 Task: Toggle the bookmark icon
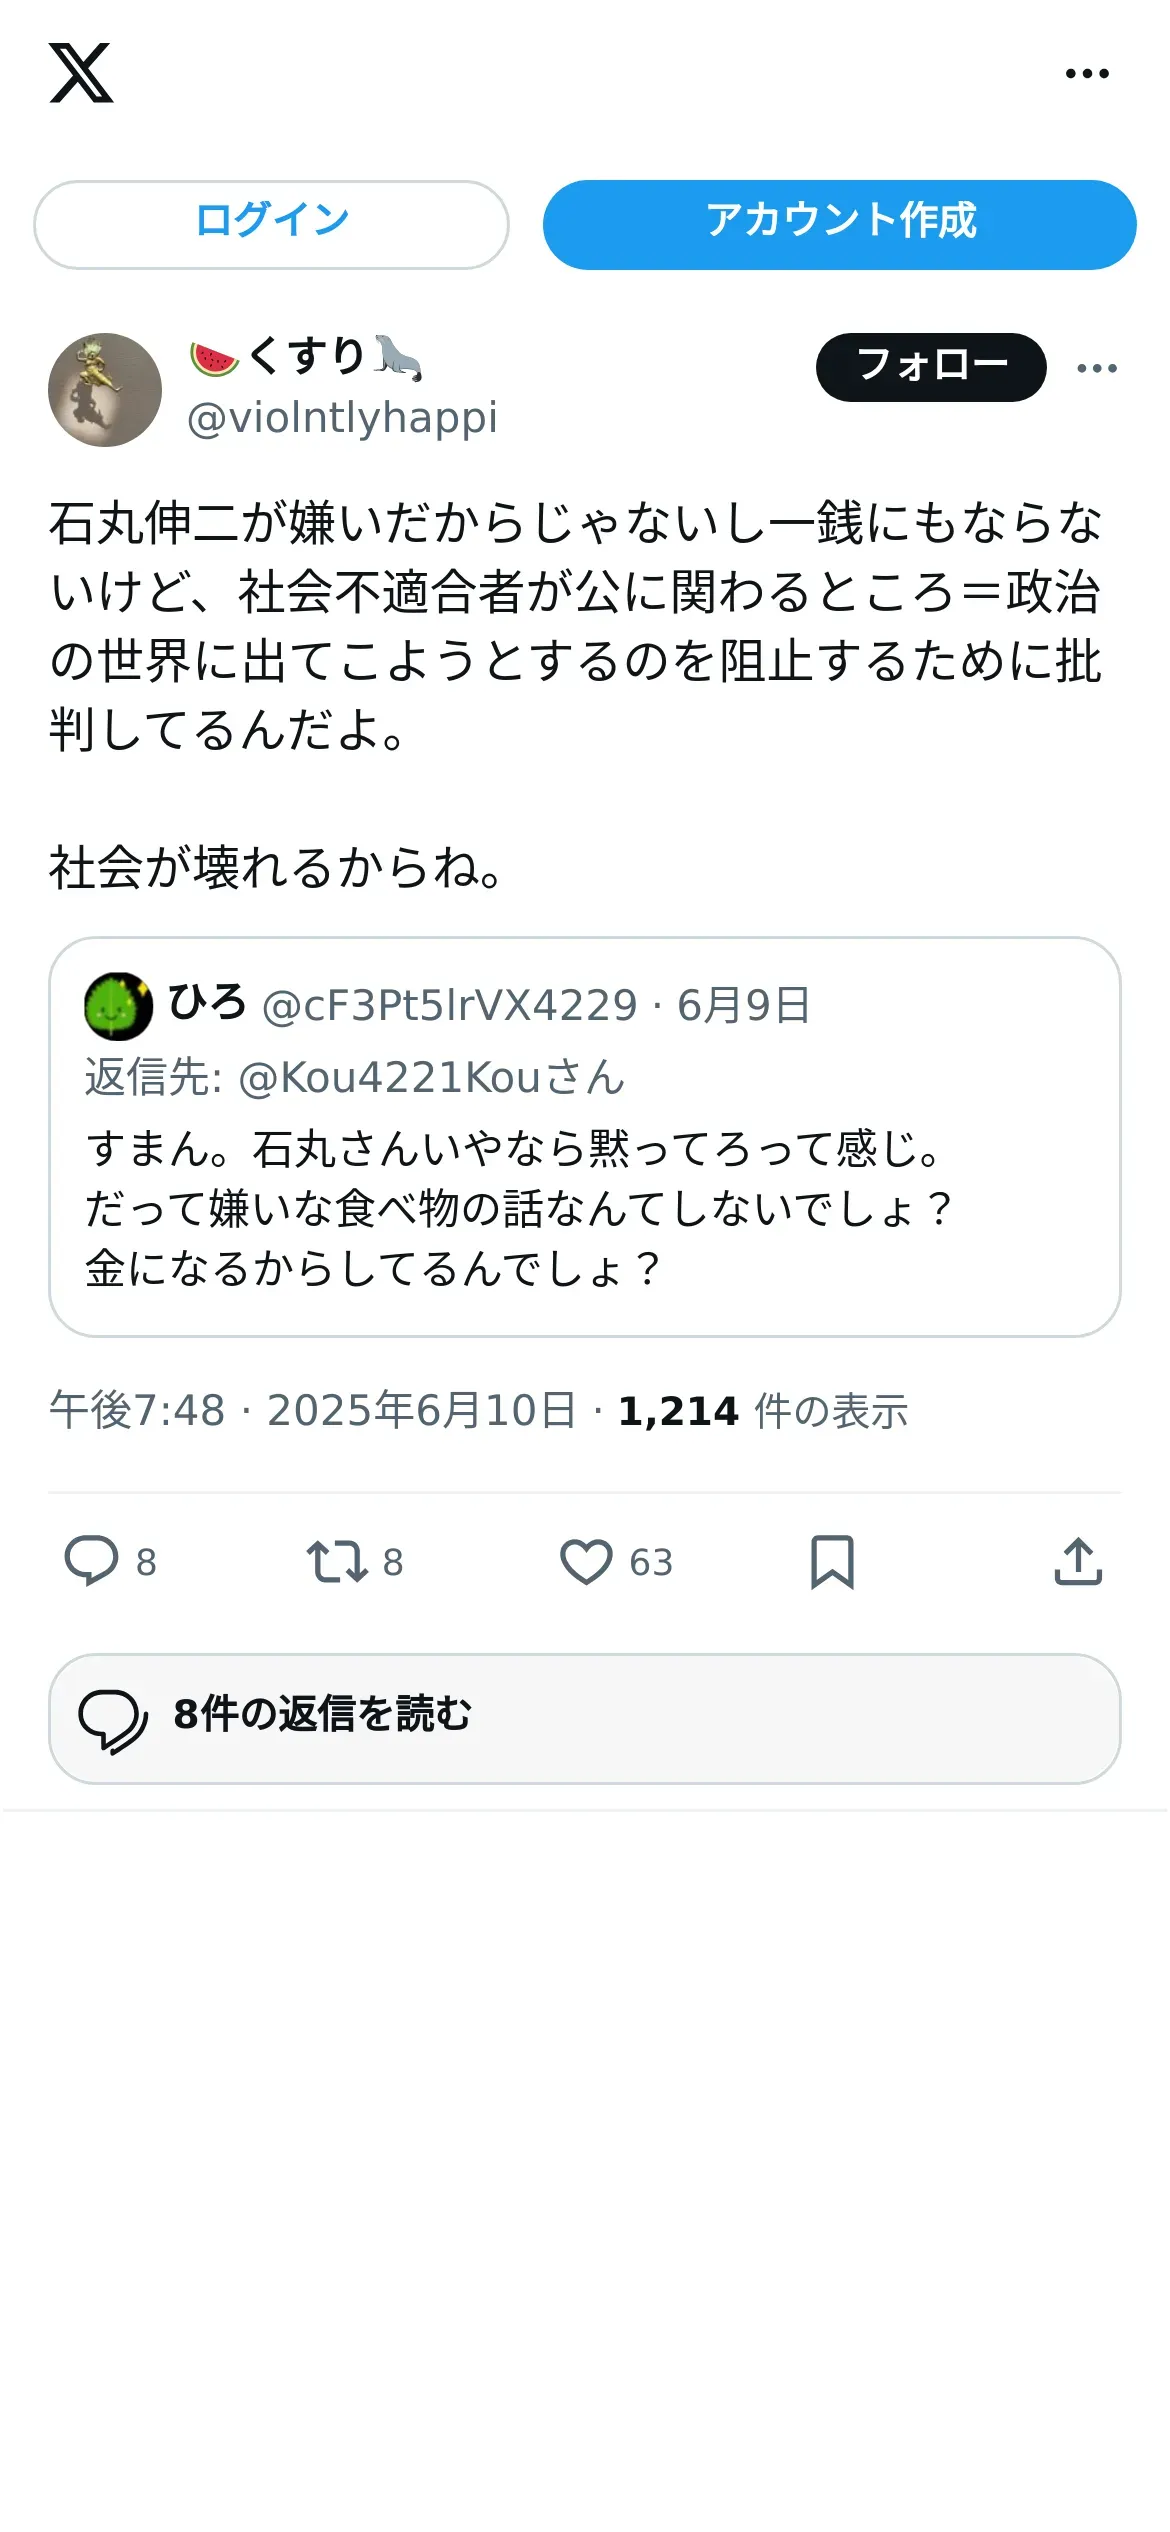point(832,1561)
